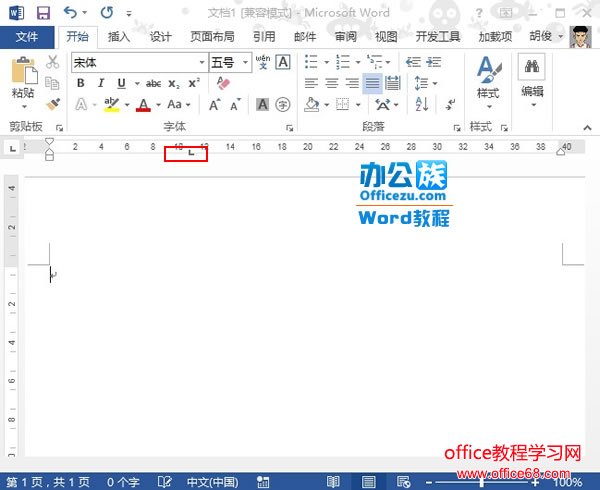Expand the Paste options arrow
The height and width of the screenshot is (490, 600).
pyautogui.click(x=24, y=107)
